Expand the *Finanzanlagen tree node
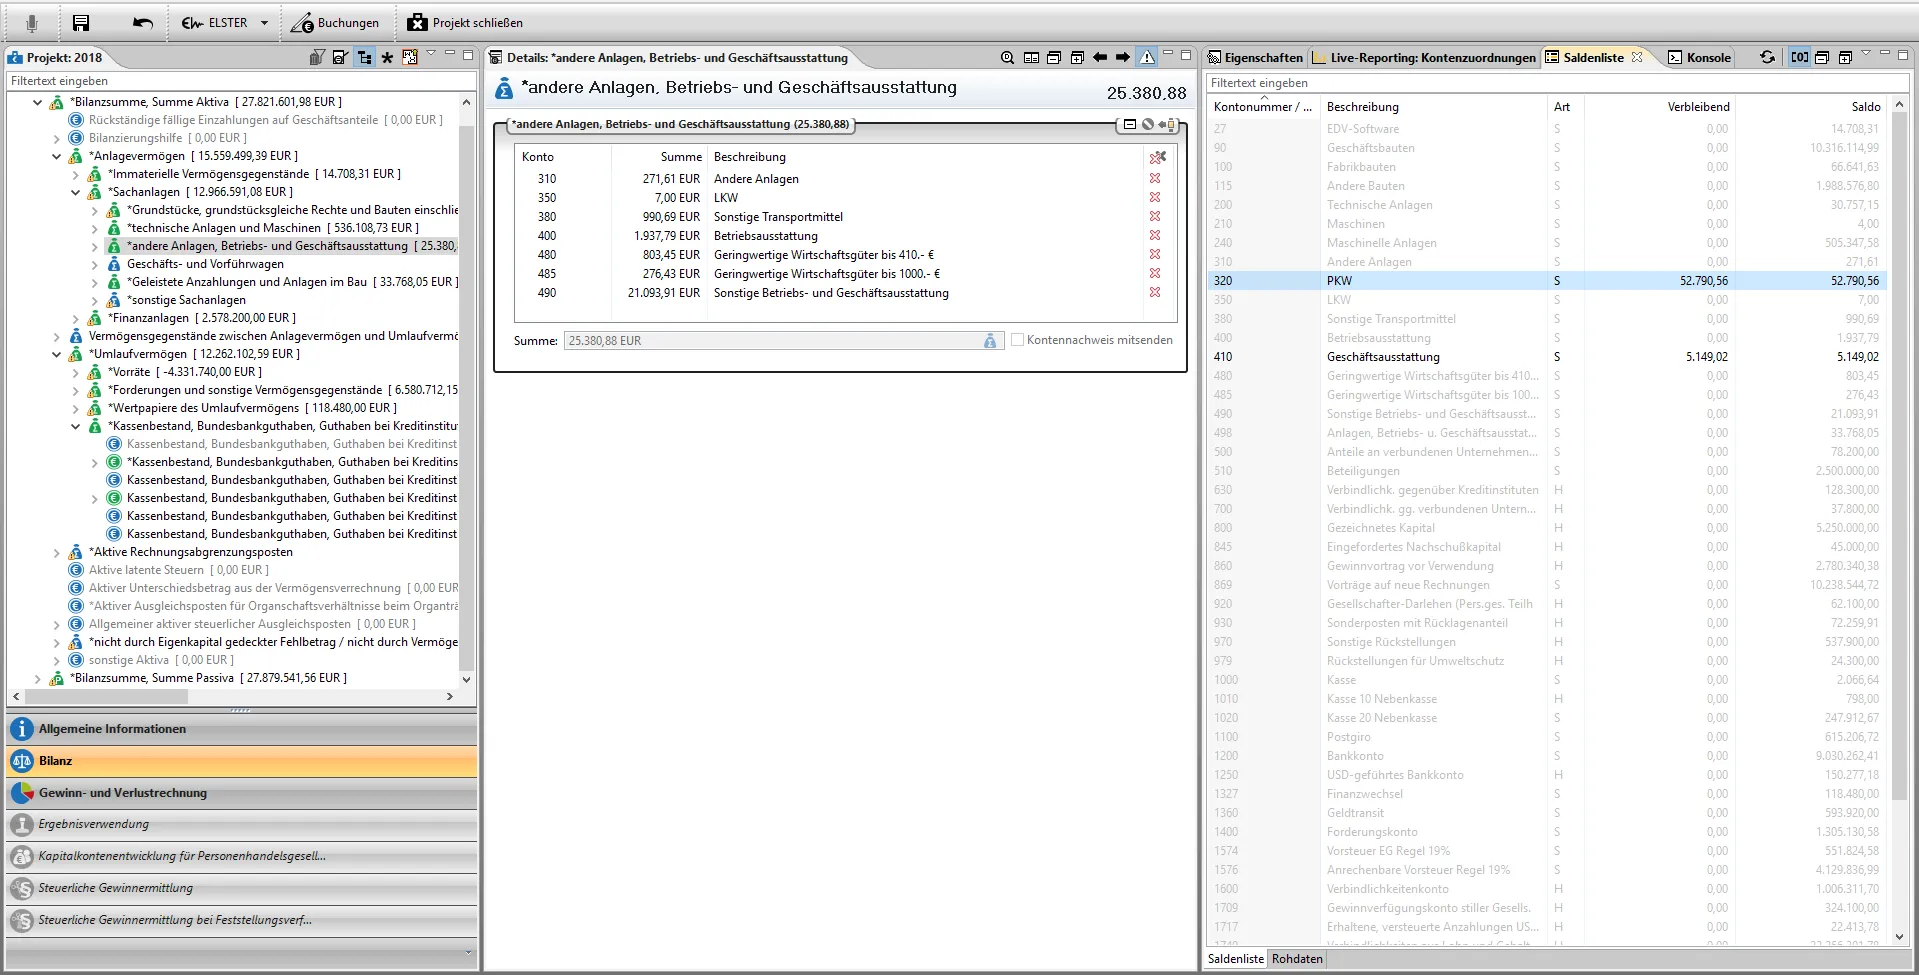The width and height of the screenshot is (1919, 975). pos(75,318)
